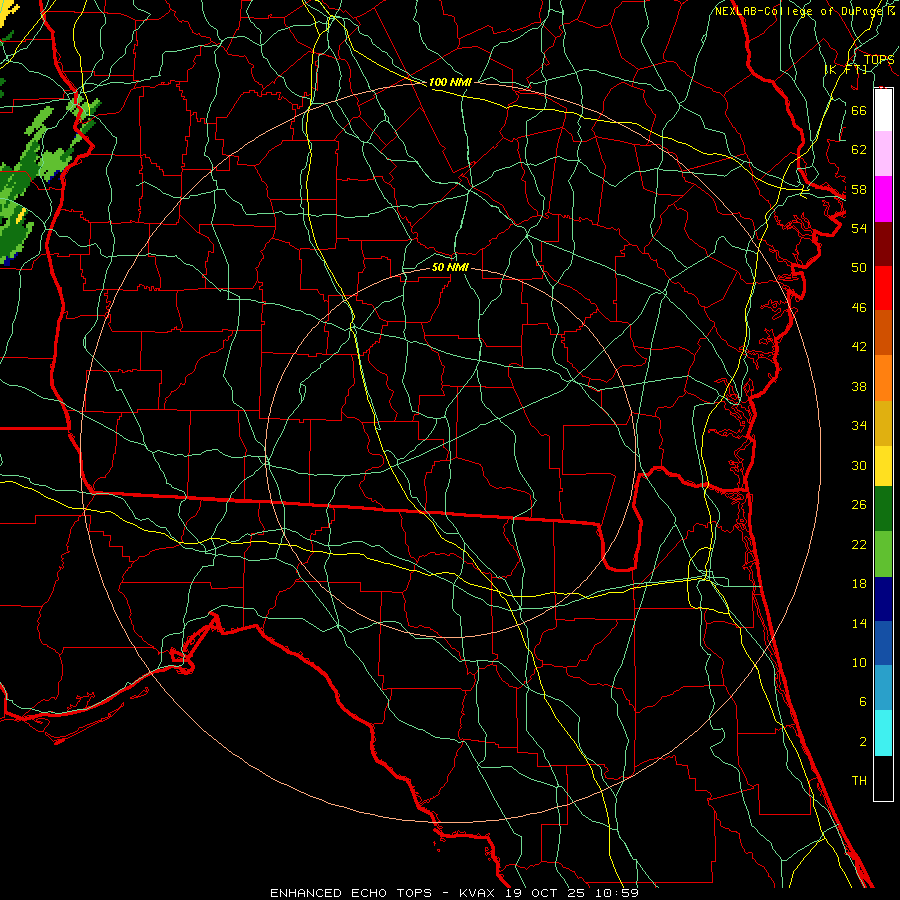Click the legend value 18

point(859,584)
